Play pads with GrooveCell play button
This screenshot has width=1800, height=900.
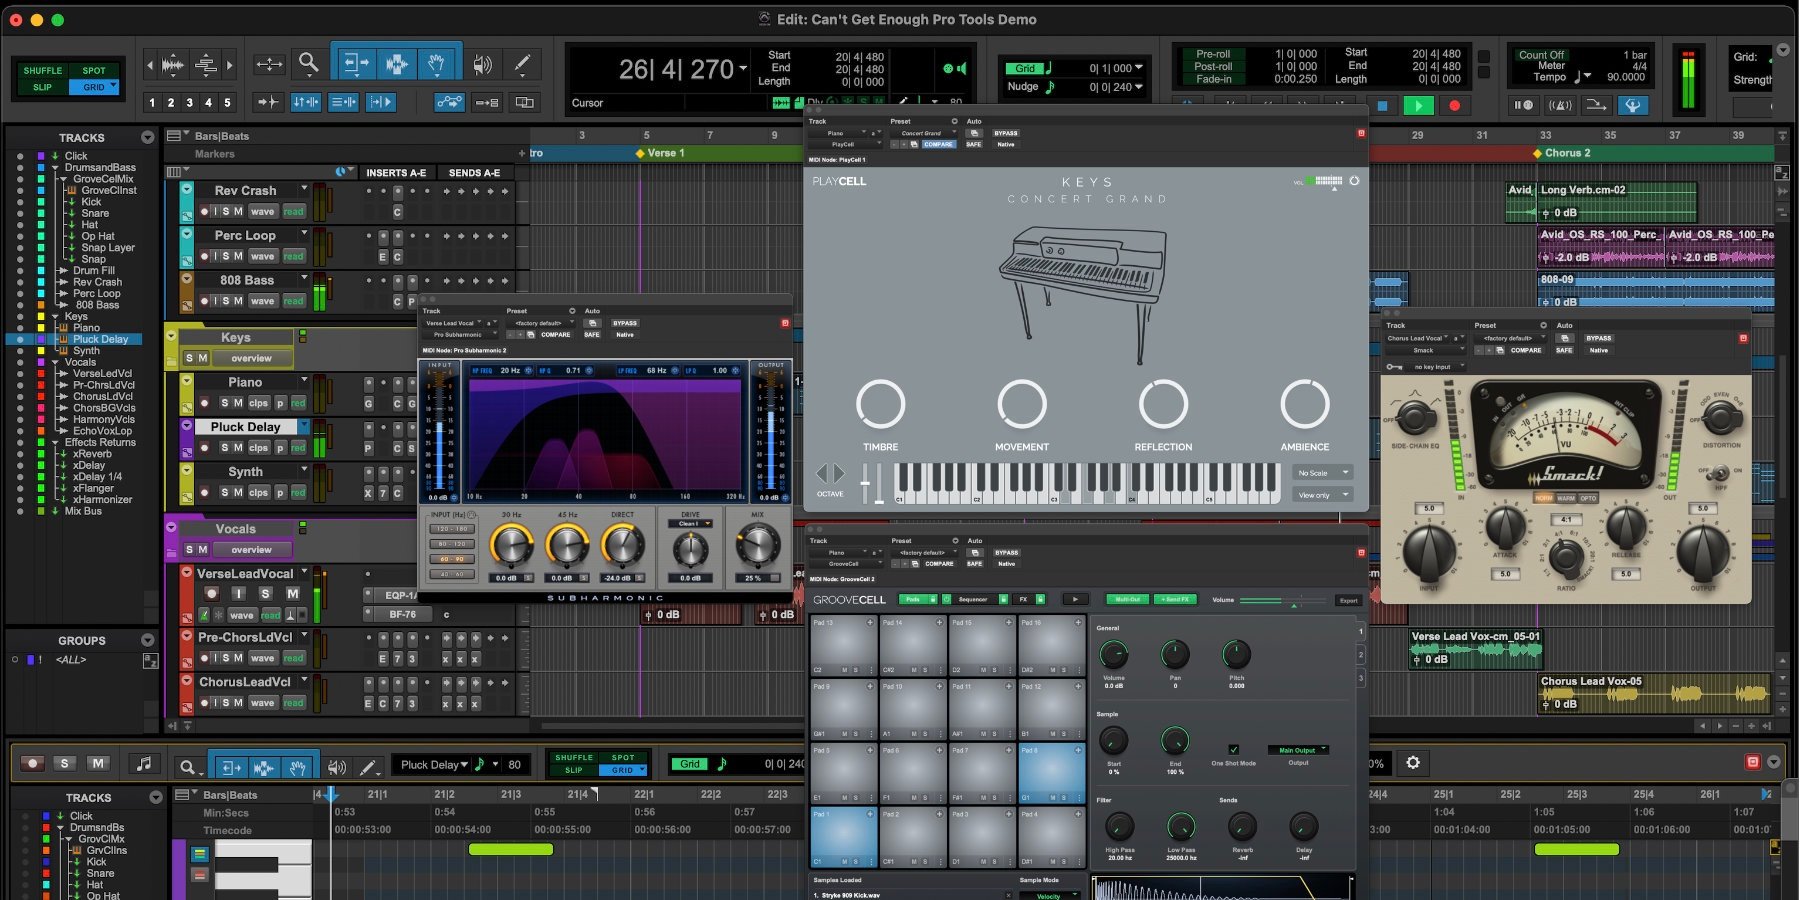(1074, 600)
